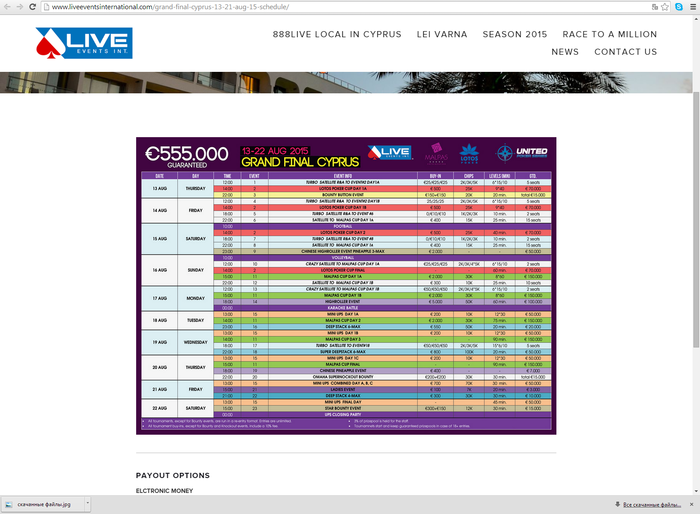
Task: Close the downloads bar
Action: [692, 504]
